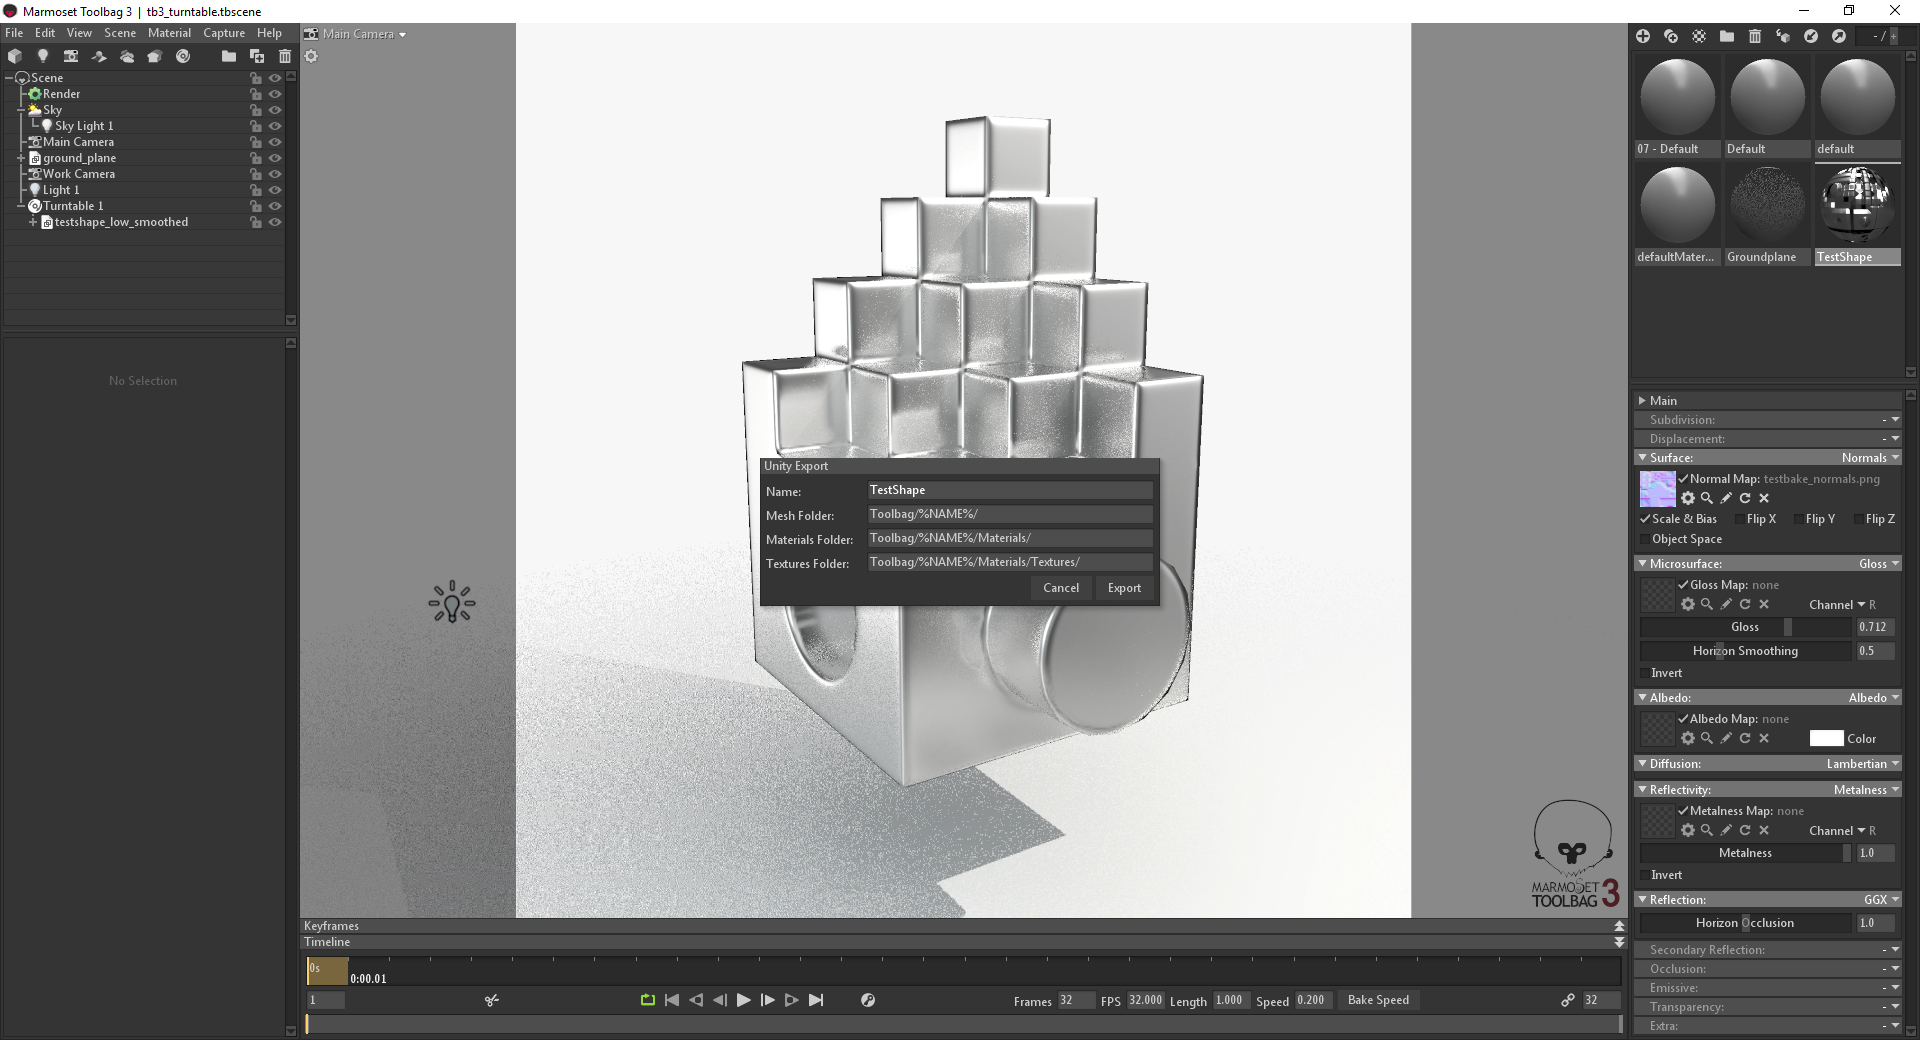Viewport: 1920px width, 1040px height.
Task: Click the viewport settings gear icon
Action: tap(311, 56)
